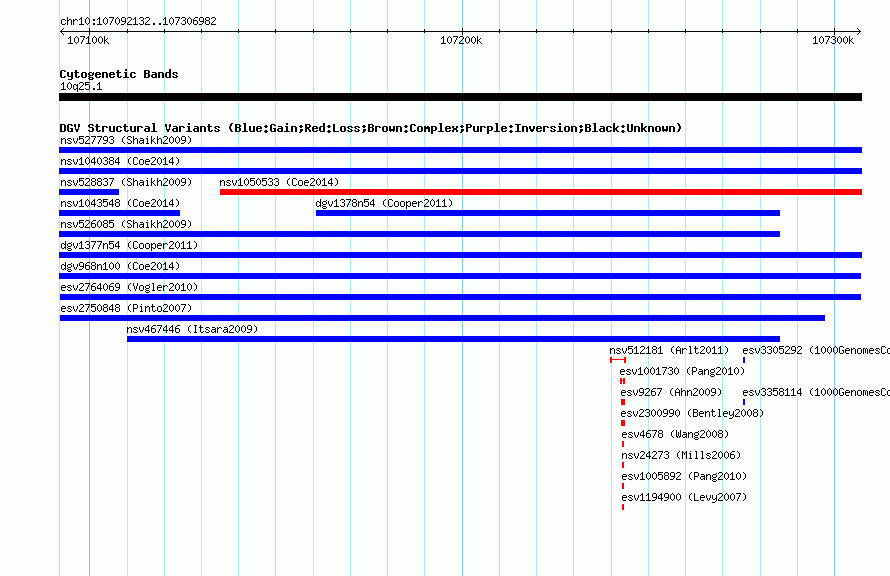Open dgv1377n54 (Cooper2011) label
890x576 pixels.
click(129, 245)
